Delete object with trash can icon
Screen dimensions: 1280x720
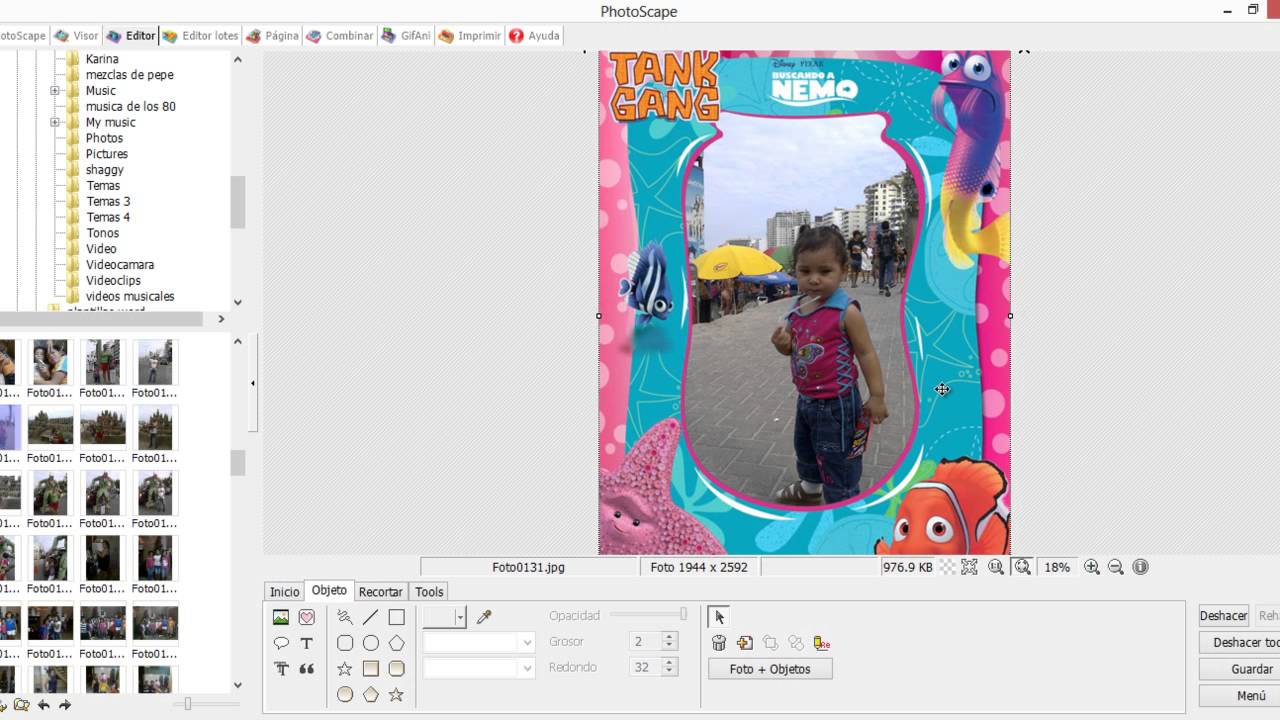point(719,643)
